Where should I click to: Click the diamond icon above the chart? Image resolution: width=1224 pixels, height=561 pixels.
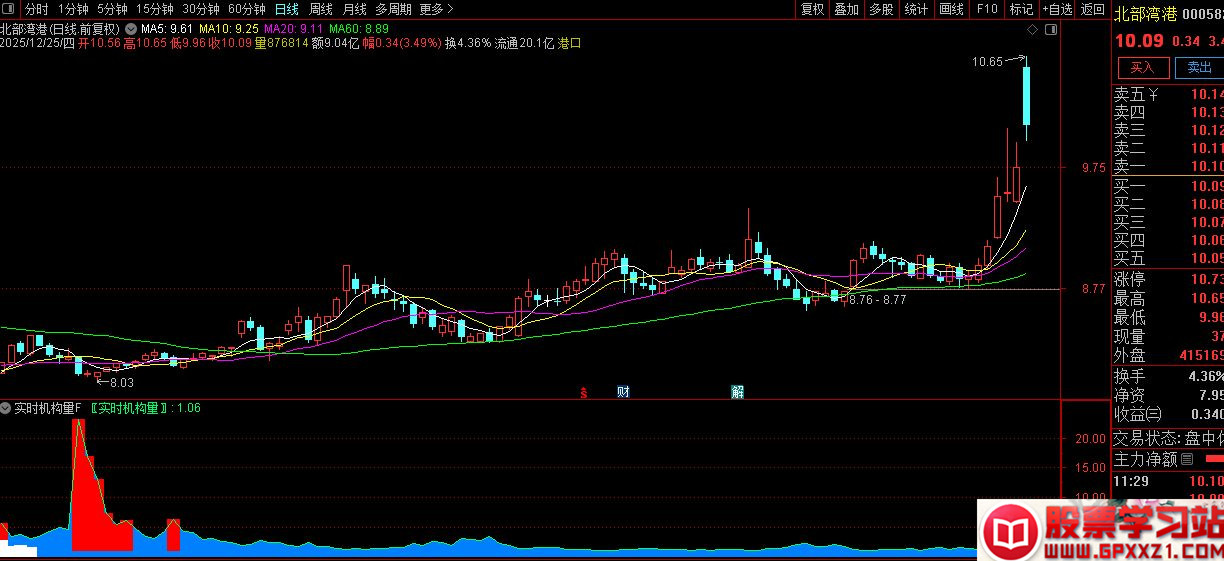1032,30
